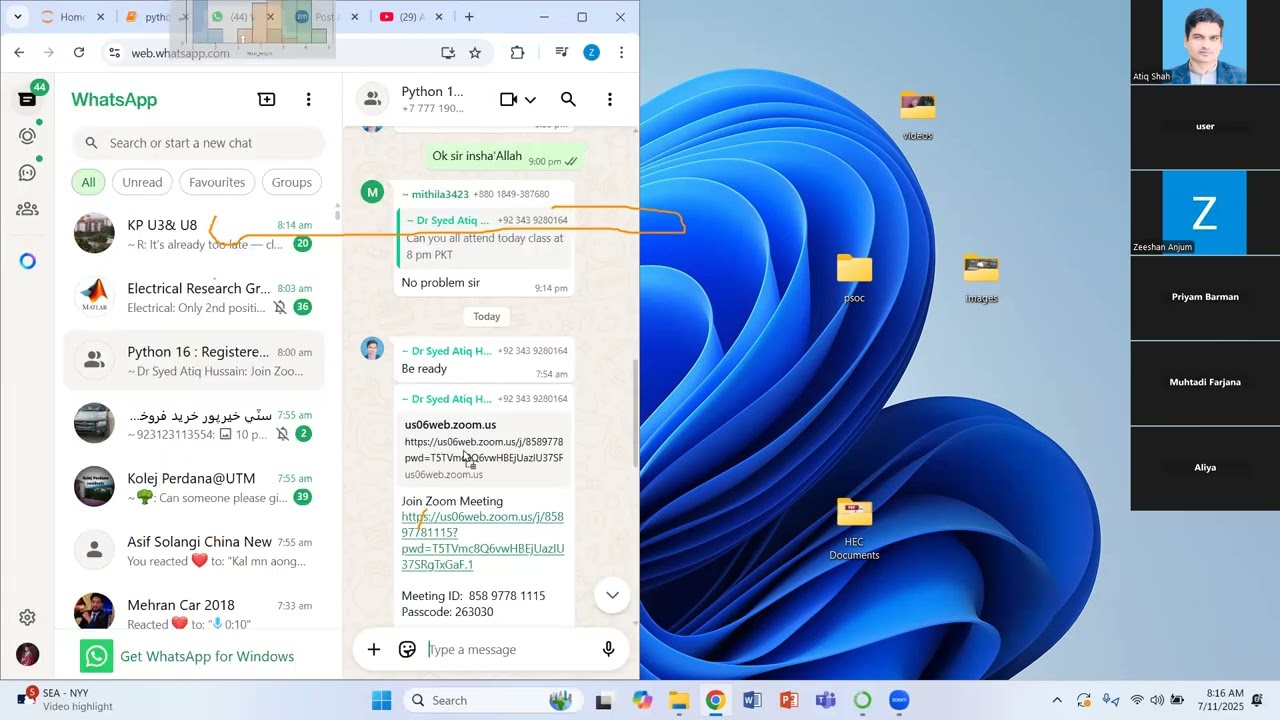Filter chats by Favourites
Viewport: 1280px width, 720px height.
point(217,182)
